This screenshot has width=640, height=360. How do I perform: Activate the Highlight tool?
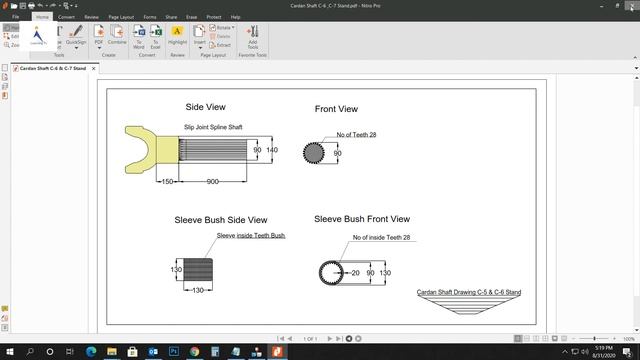pyautogui.click(x=177, y=35)
